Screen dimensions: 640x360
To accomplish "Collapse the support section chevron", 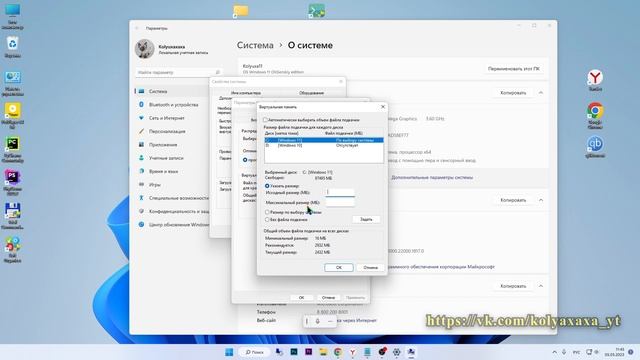I will 541,286.
